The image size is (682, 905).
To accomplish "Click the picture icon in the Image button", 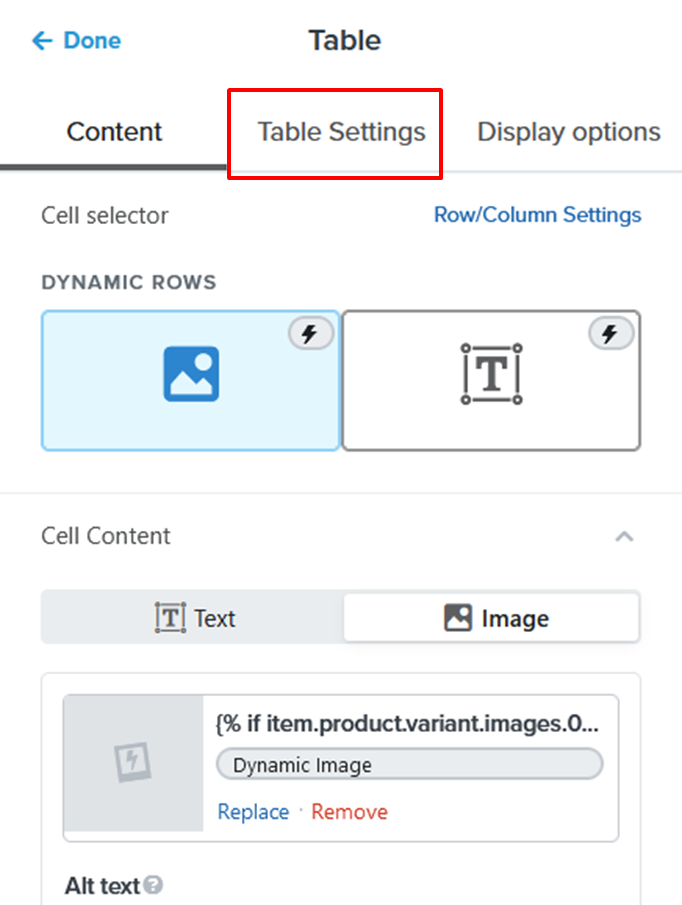I will click(x=458, y=618).
